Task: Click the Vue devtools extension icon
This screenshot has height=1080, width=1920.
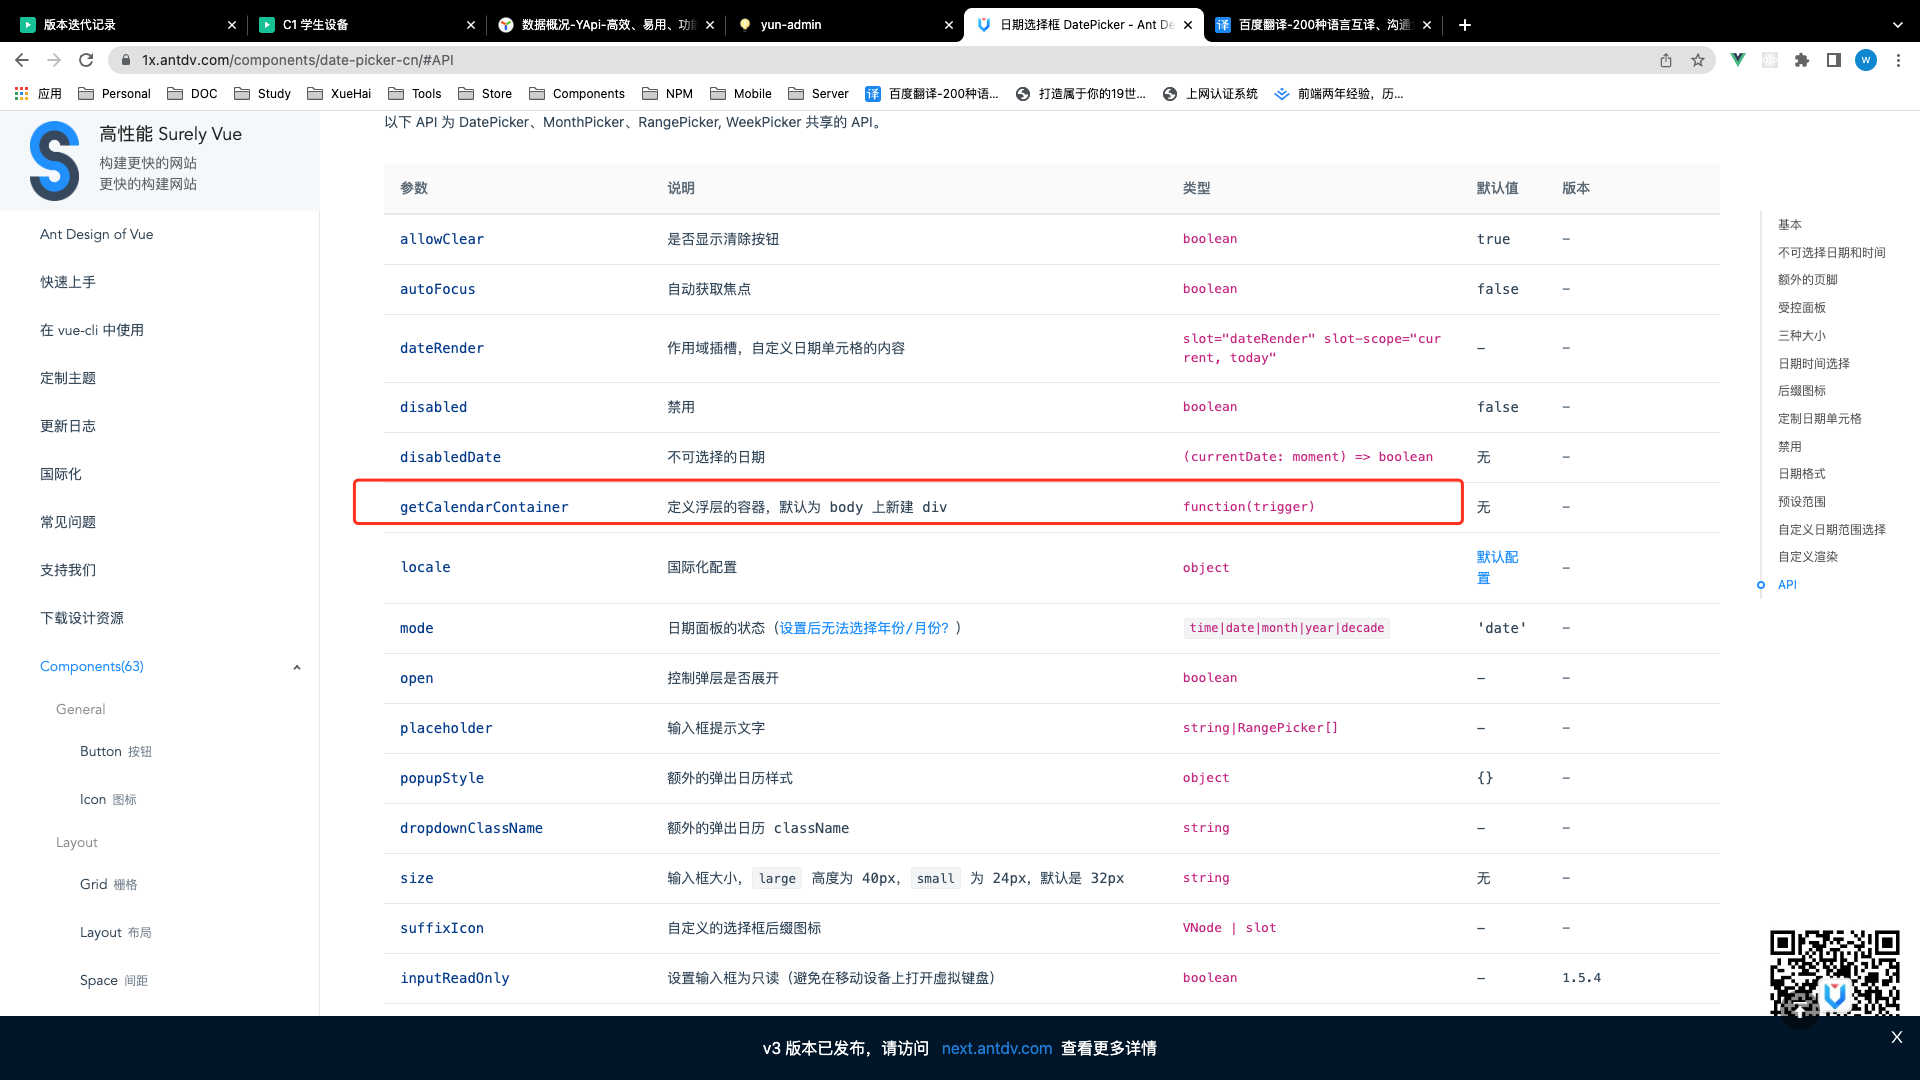Action: tap(1738, 60)
